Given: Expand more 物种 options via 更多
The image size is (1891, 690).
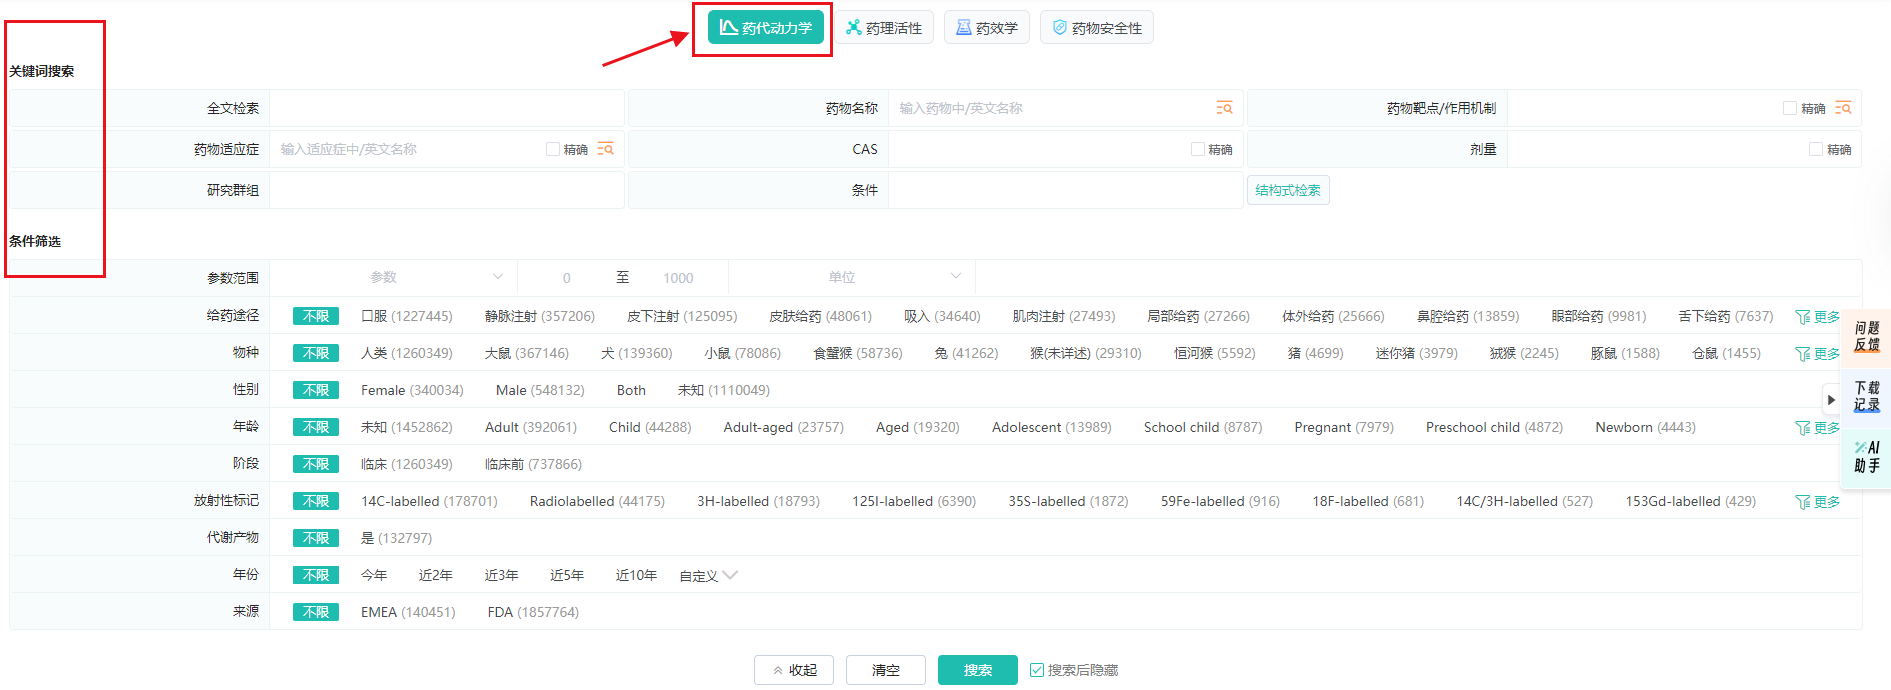Looking at the screenshot, I should pos(1827,354).
